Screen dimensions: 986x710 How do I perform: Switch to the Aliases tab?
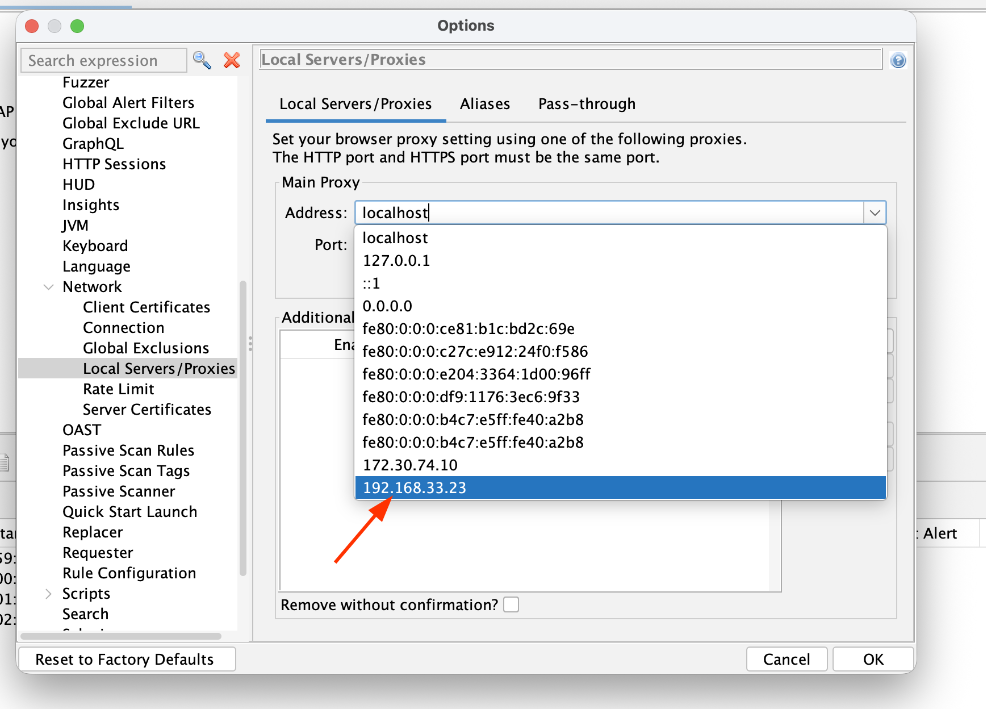(485, 104)
